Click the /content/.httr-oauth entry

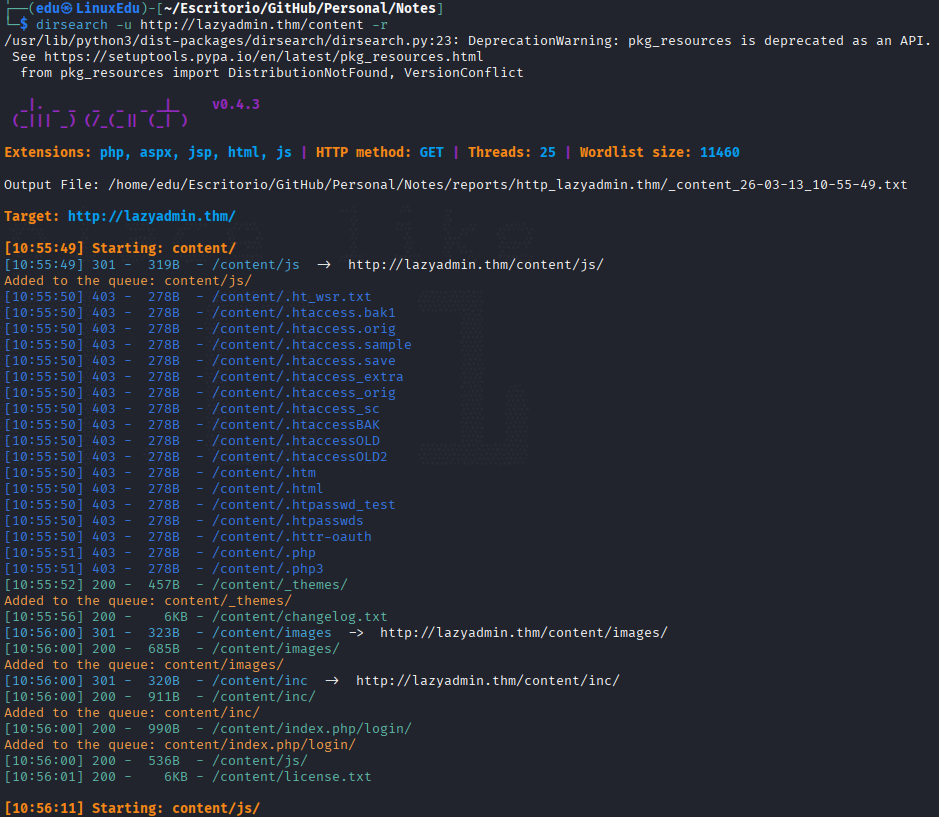click(x=292, y=537)
